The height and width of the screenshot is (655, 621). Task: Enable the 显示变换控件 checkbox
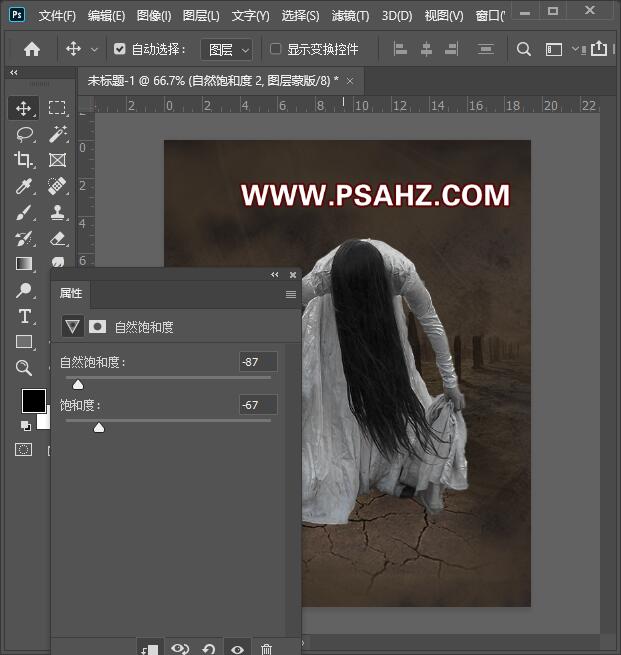pyautogui.click(x=275, y=49)
